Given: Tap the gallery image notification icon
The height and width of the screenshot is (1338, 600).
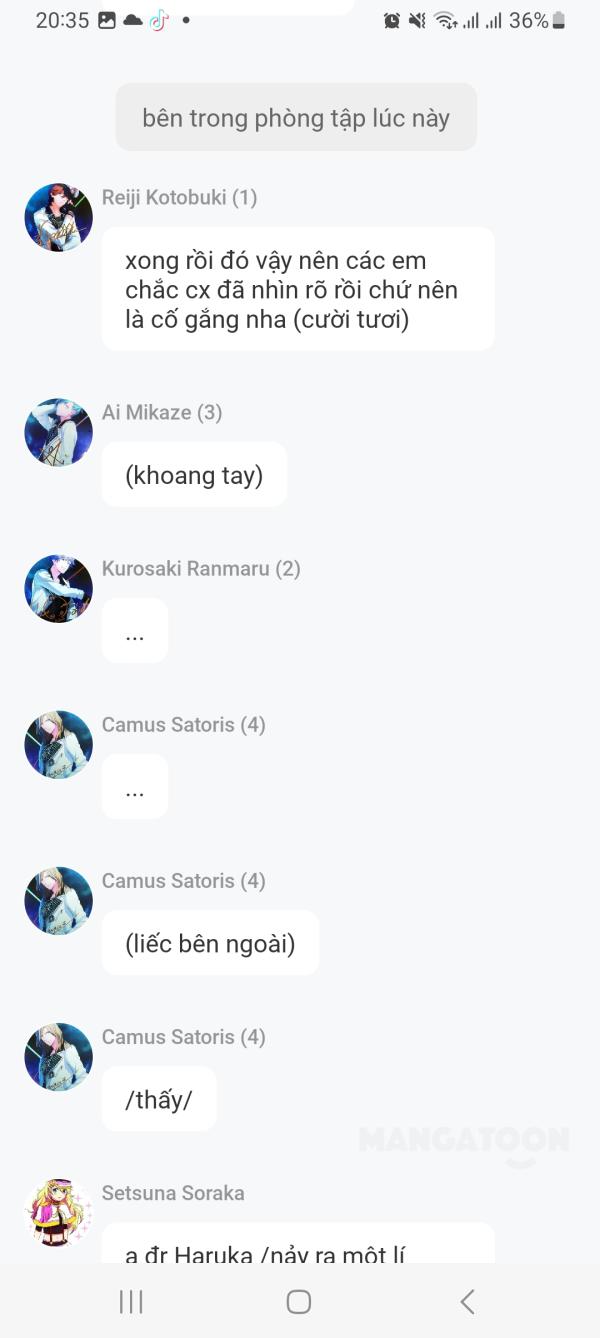Looking at the screenshot, I should [107, 20].
